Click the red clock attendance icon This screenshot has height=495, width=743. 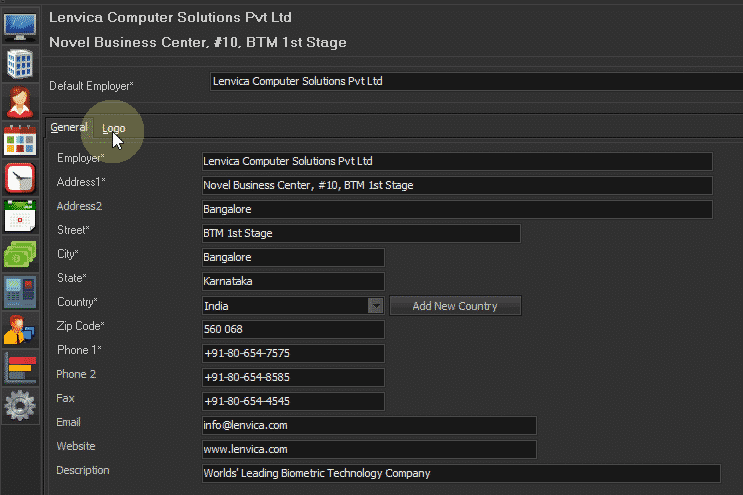20,178
